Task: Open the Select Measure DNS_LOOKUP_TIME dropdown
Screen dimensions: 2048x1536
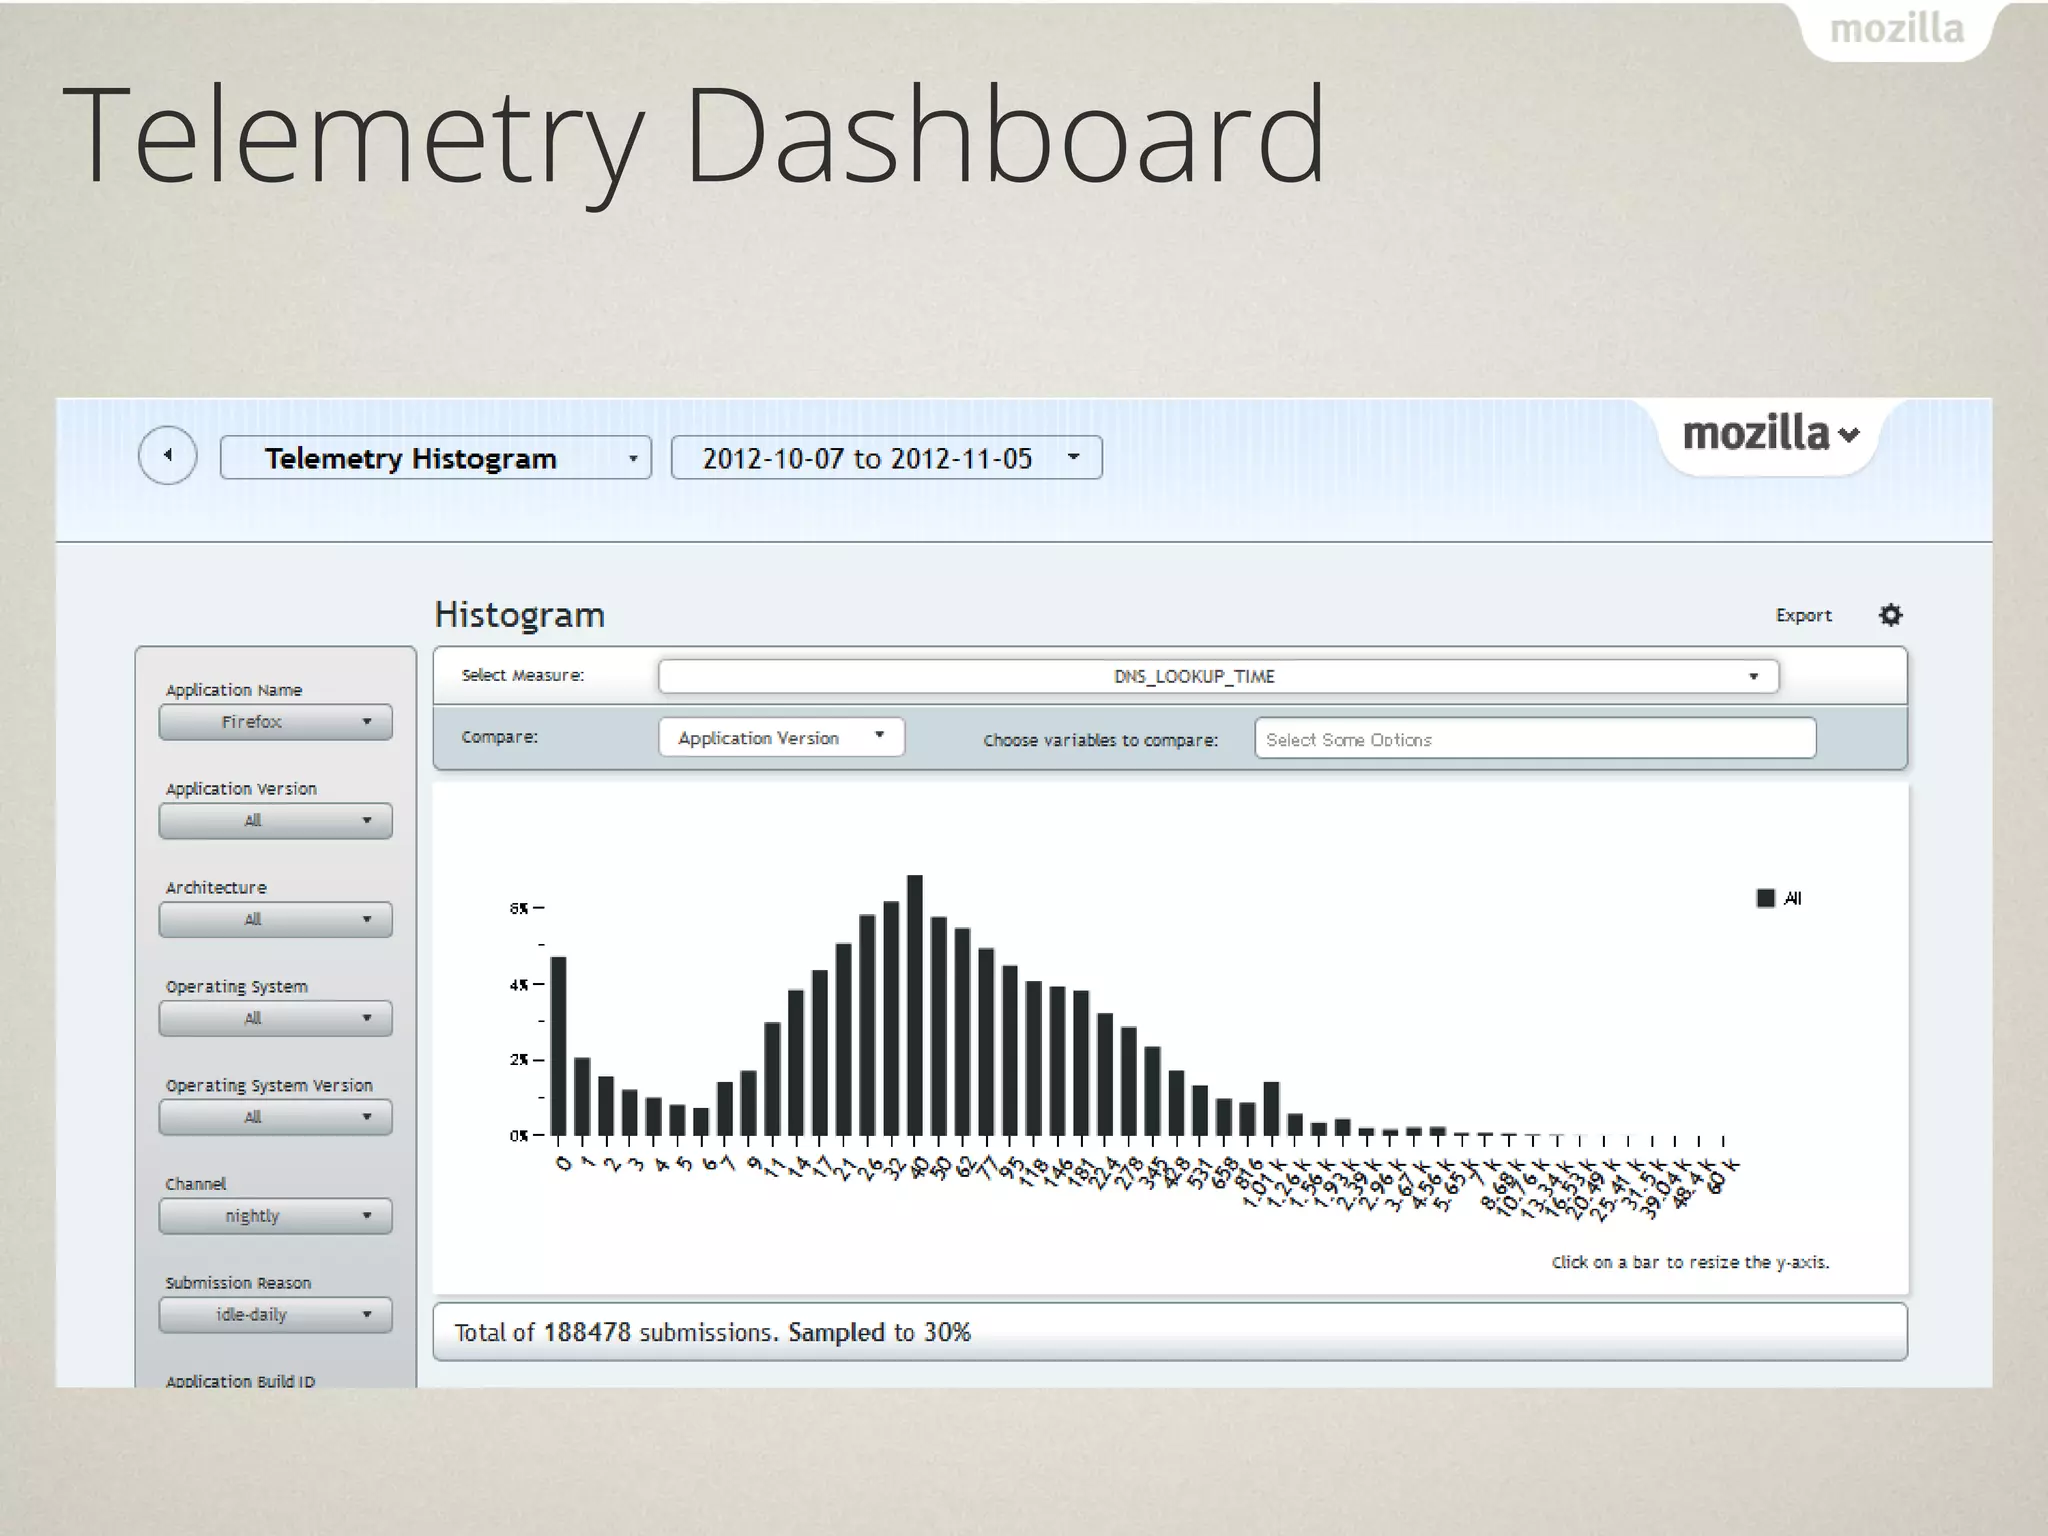Action: pos(1218,676)
